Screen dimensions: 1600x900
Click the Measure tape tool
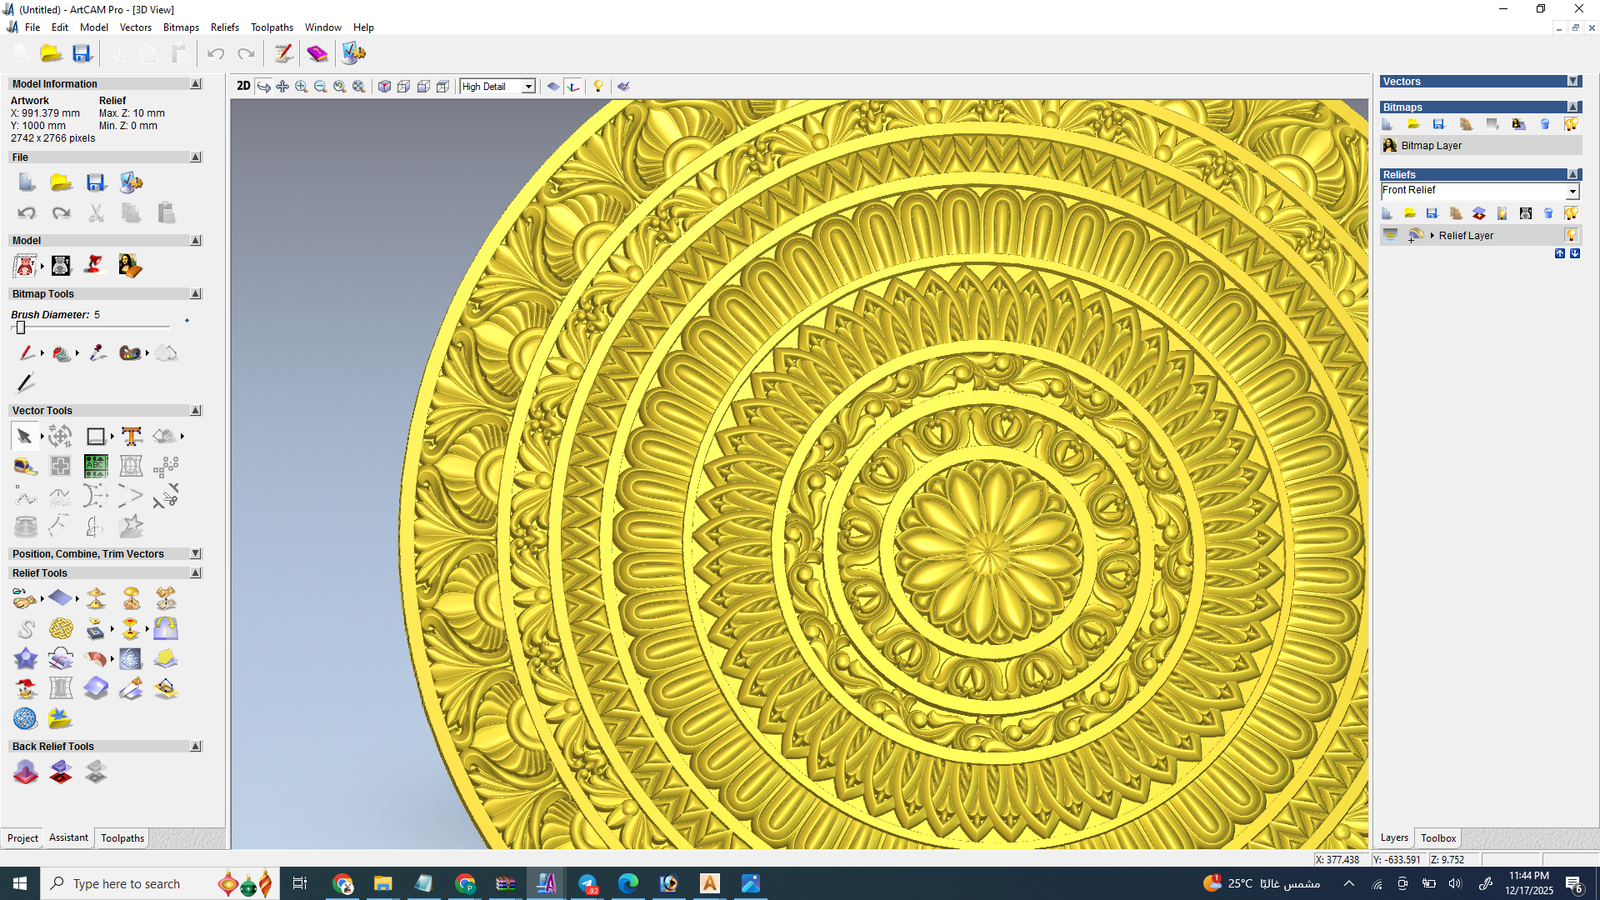click(25, 466)
